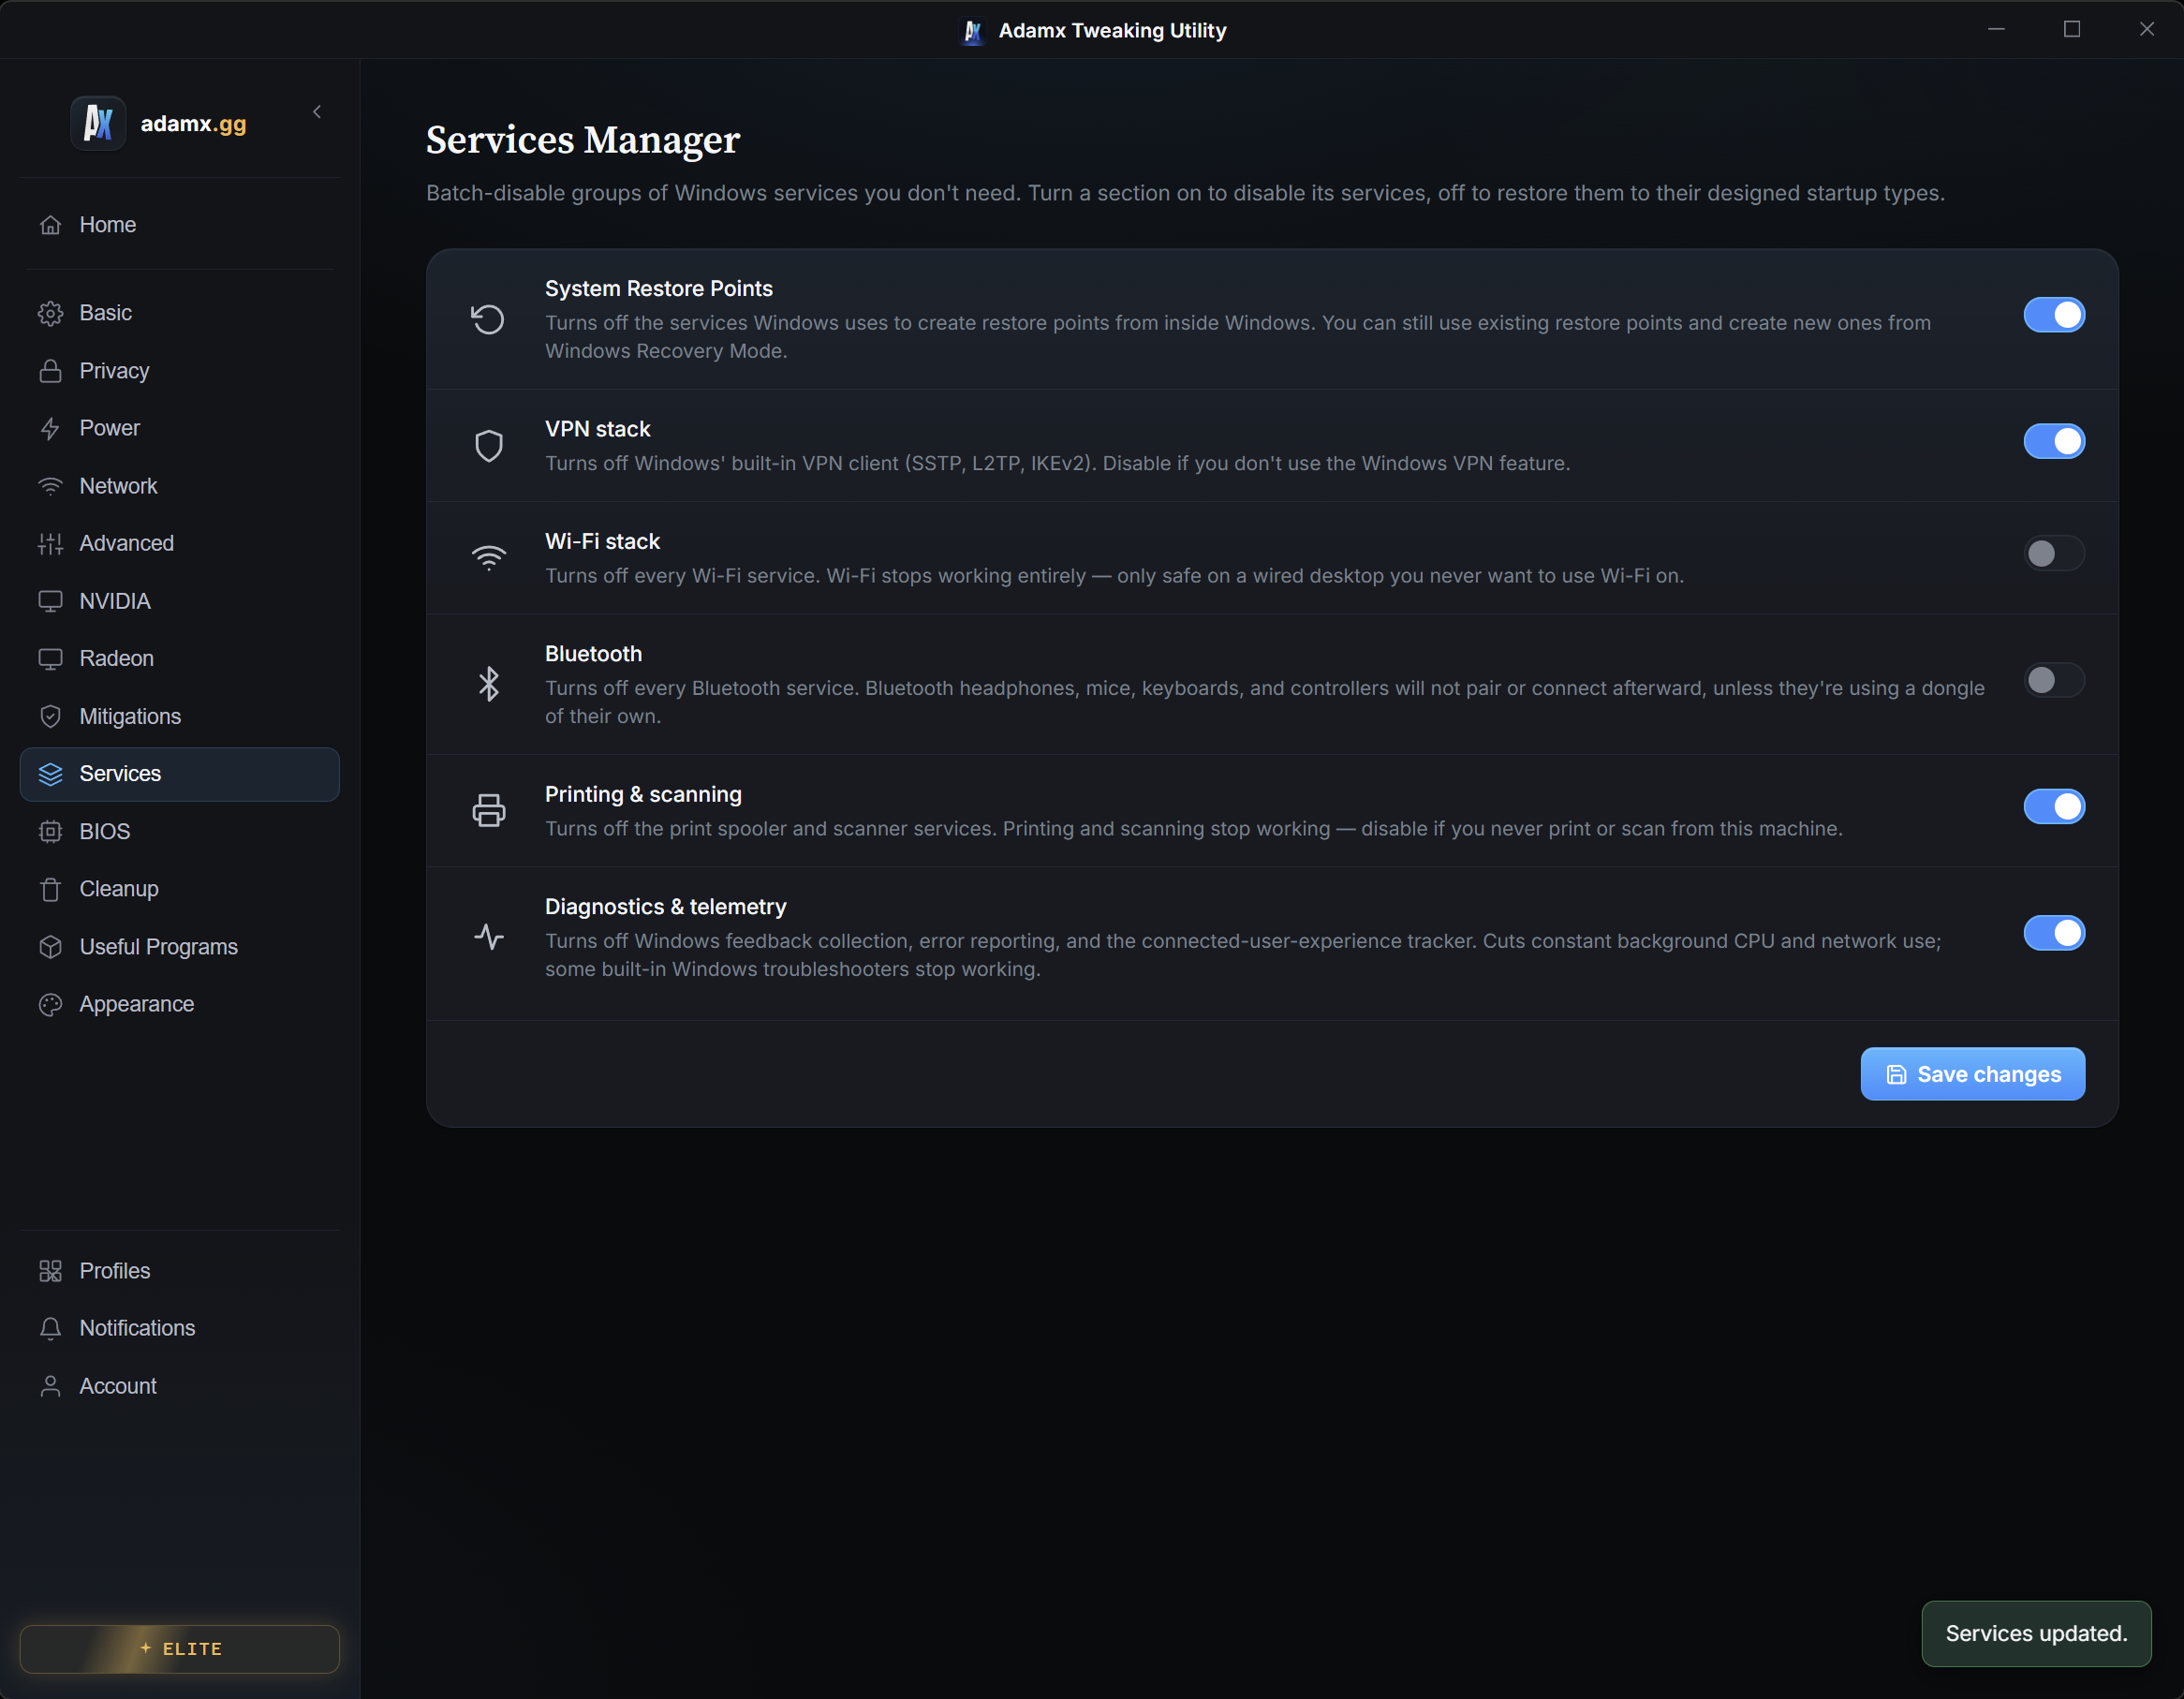This screenshot has height=1699, width=2184.
Task: Open the Account page label
Action: pos(118,1386)
